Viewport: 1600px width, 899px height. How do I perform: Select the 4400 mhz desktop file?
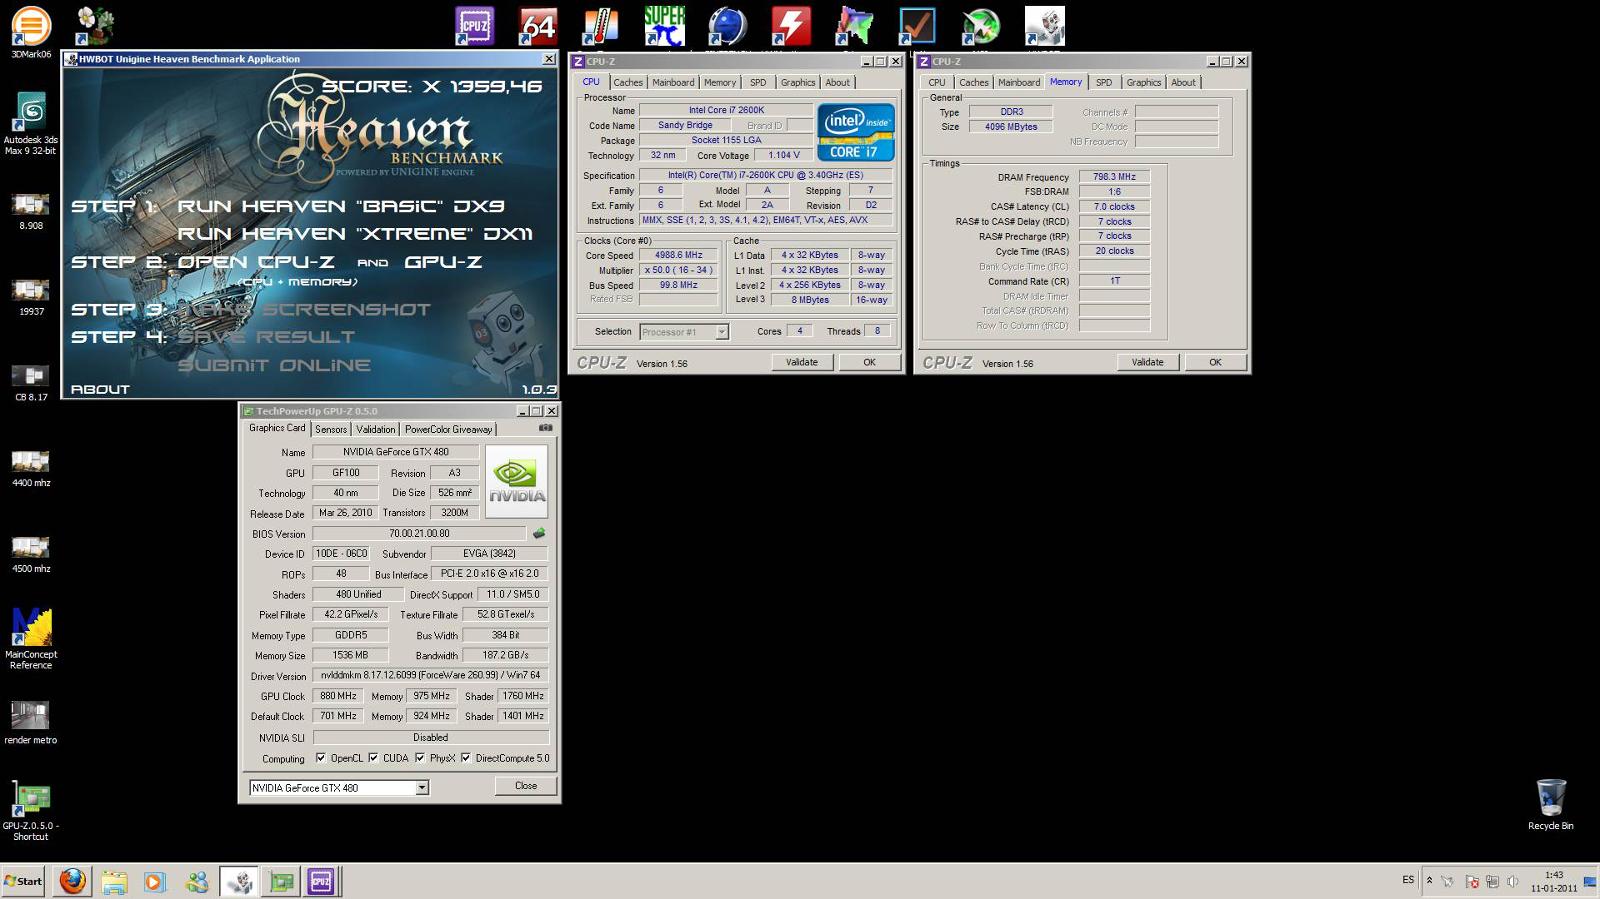[31, 469]
